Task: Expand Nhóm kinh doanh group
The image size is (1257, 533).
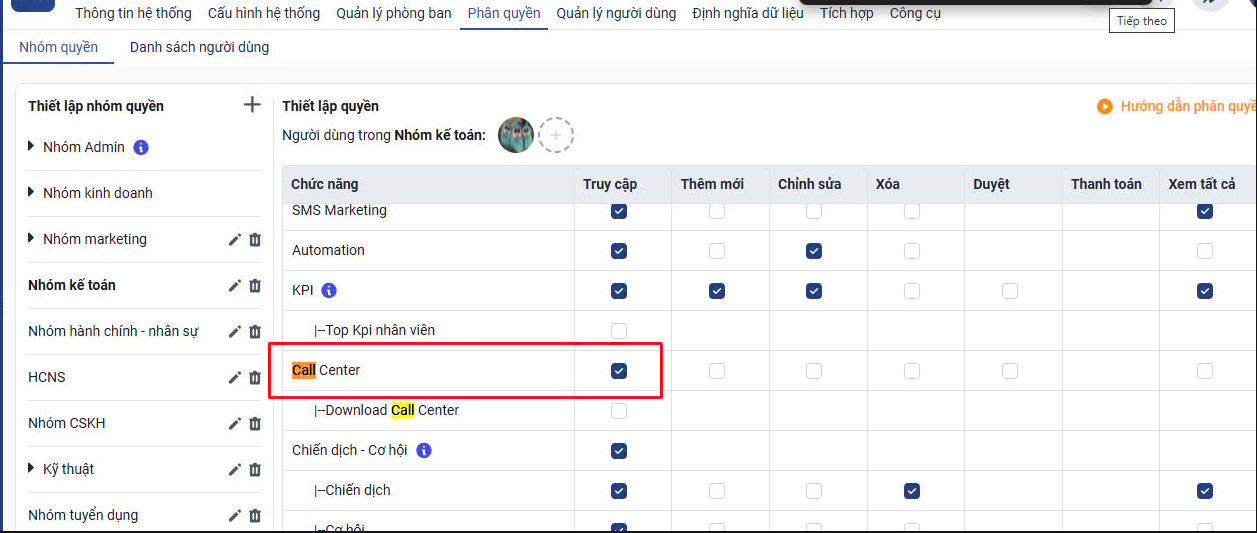Action: [x=32, y=193]
